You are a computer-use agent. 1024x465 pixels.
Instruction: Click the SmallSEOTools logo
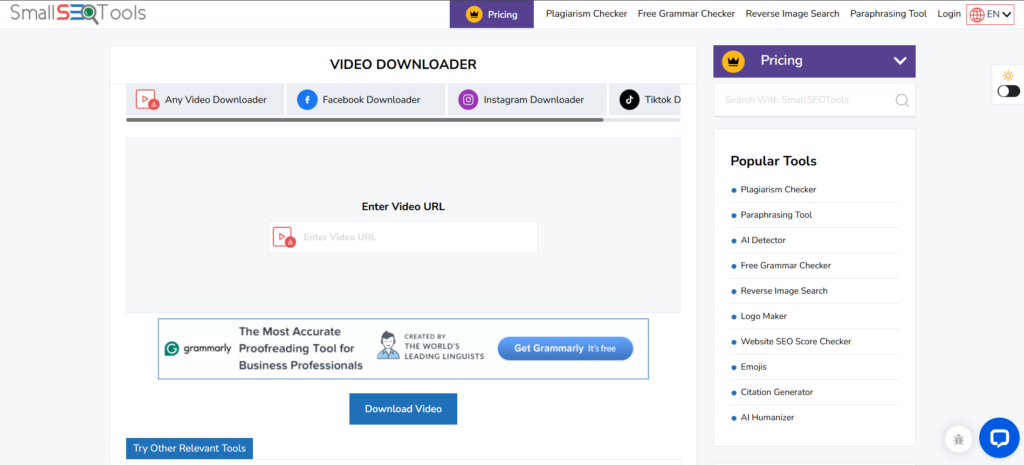78,13
